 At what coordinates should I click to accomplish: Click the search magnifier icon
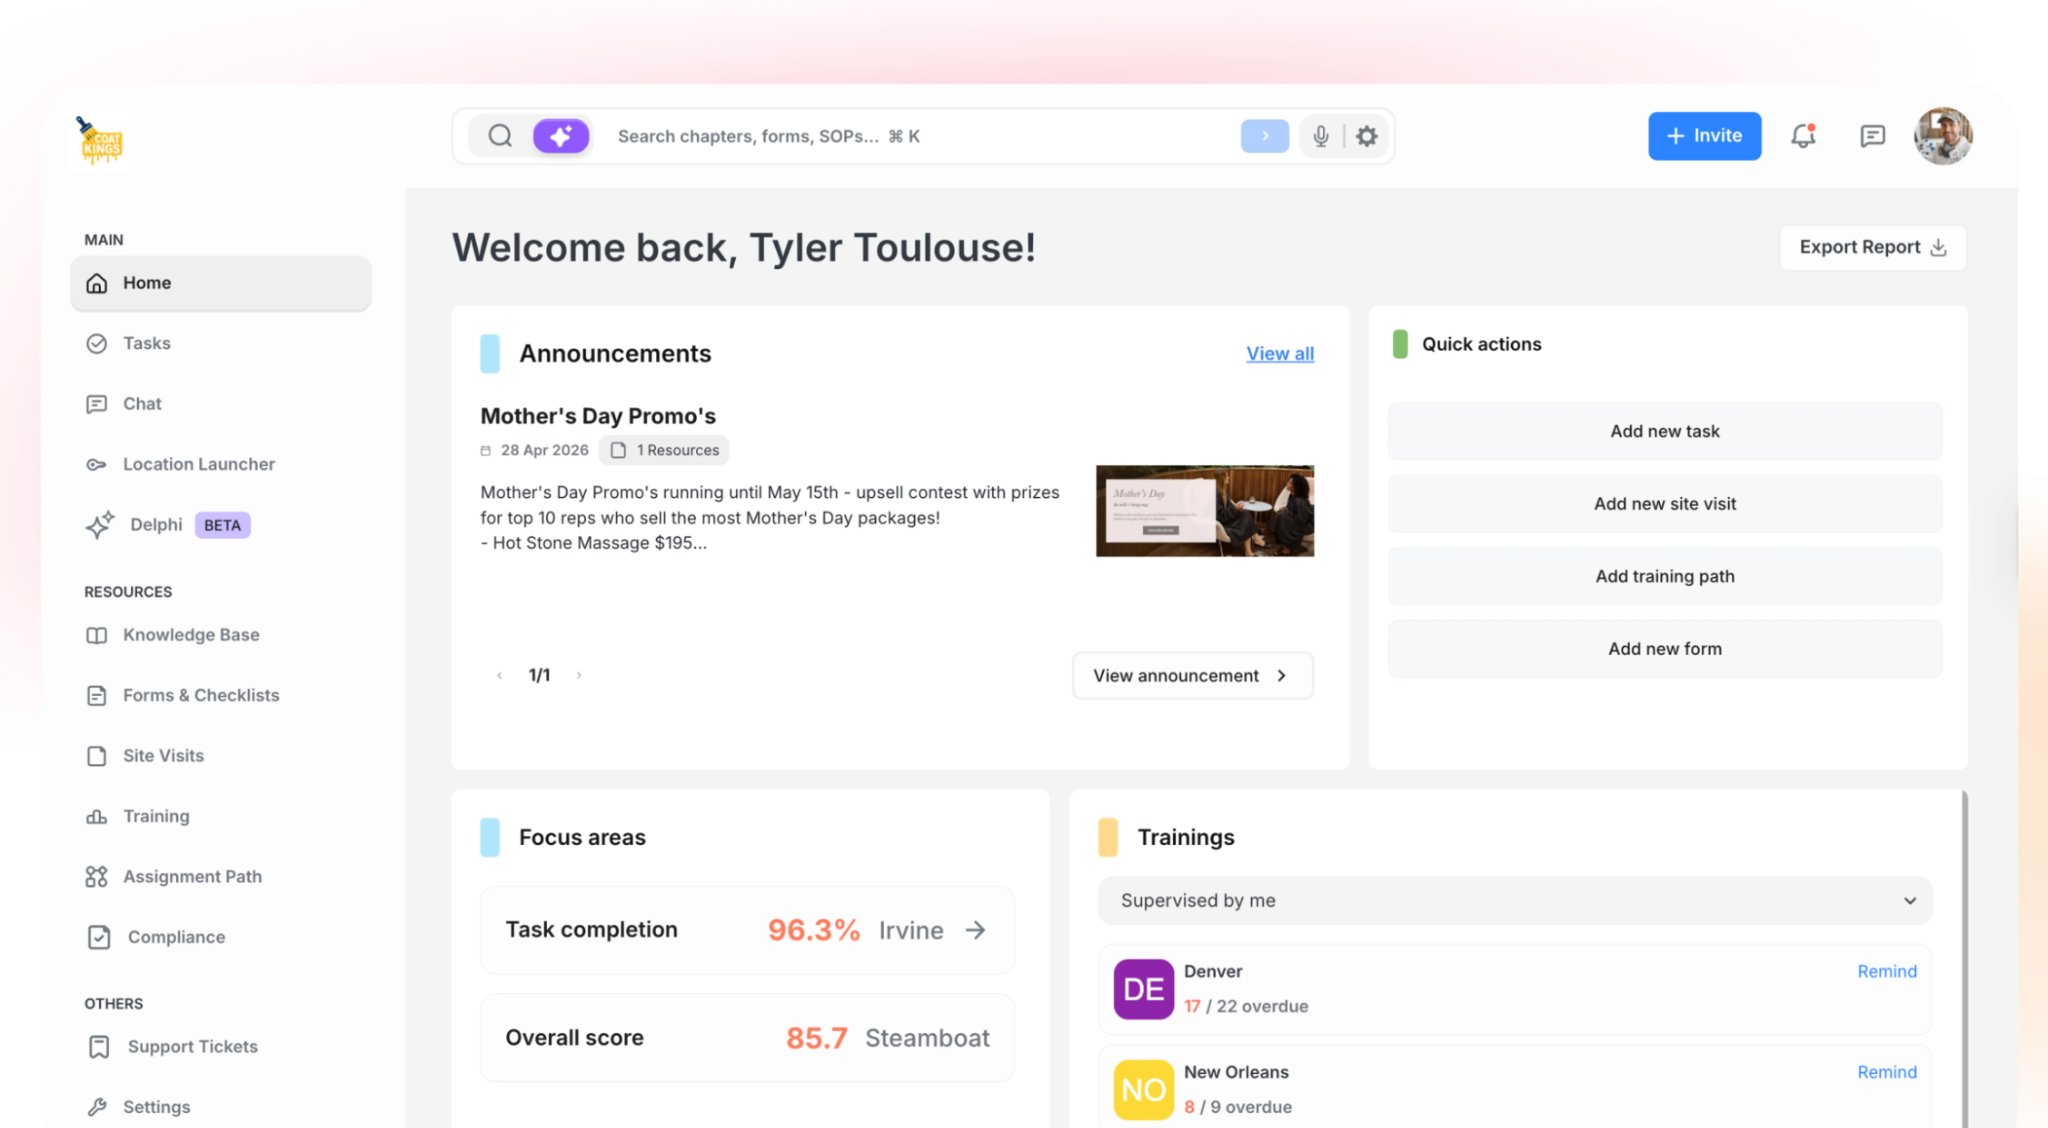500,136
